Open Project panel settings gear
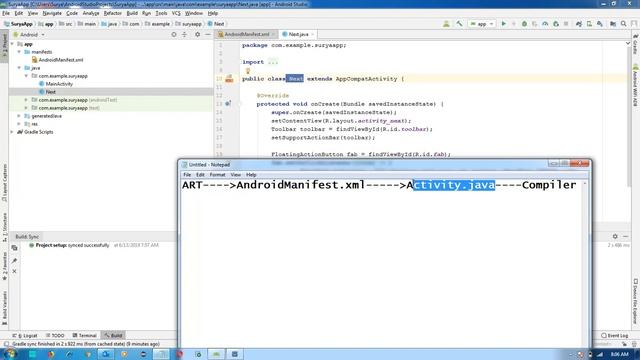 198,35
